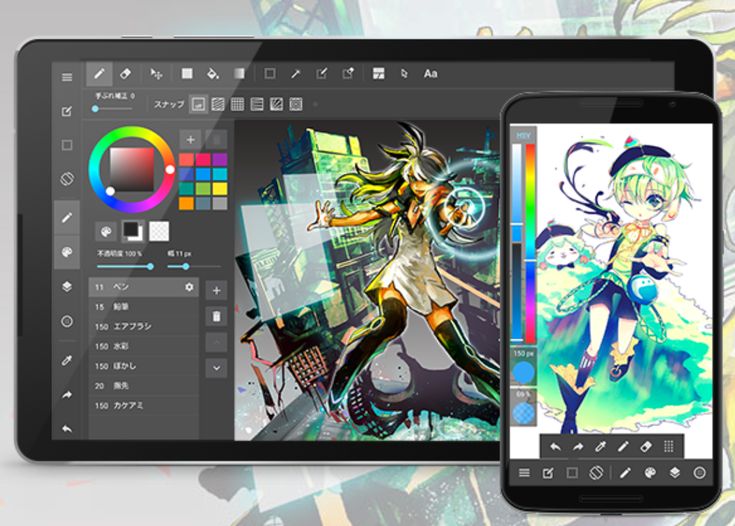The height and width of the screenshot is (526, 735).
Task: Enable the radial snap guide
Action: coord(277,104)
